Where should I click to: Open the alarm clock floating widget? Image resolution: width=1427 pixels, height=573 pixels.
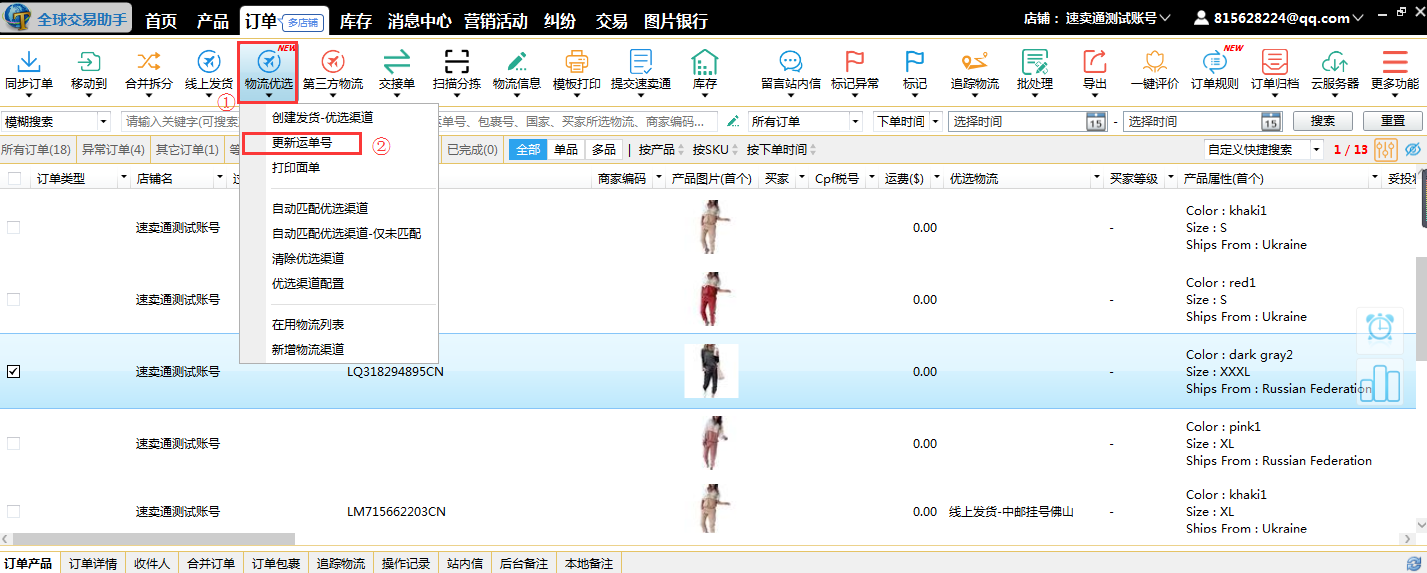pos(1380,328)
